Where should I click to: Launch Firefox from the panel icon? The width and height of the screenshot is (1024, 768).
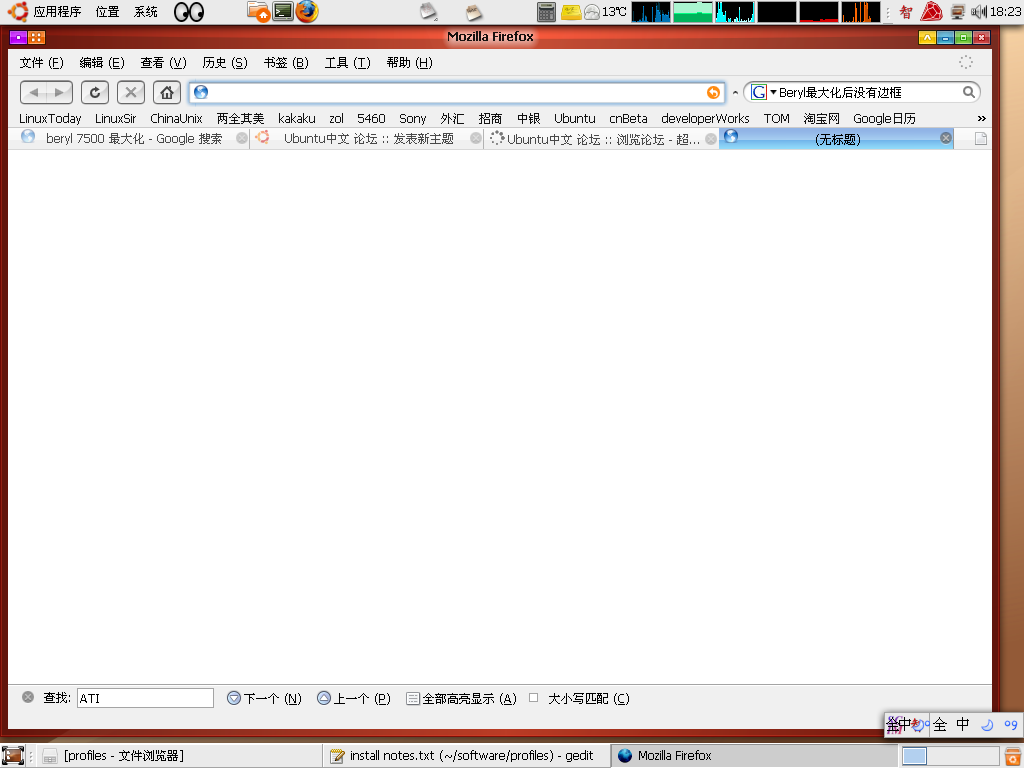[x=307, y=11]
